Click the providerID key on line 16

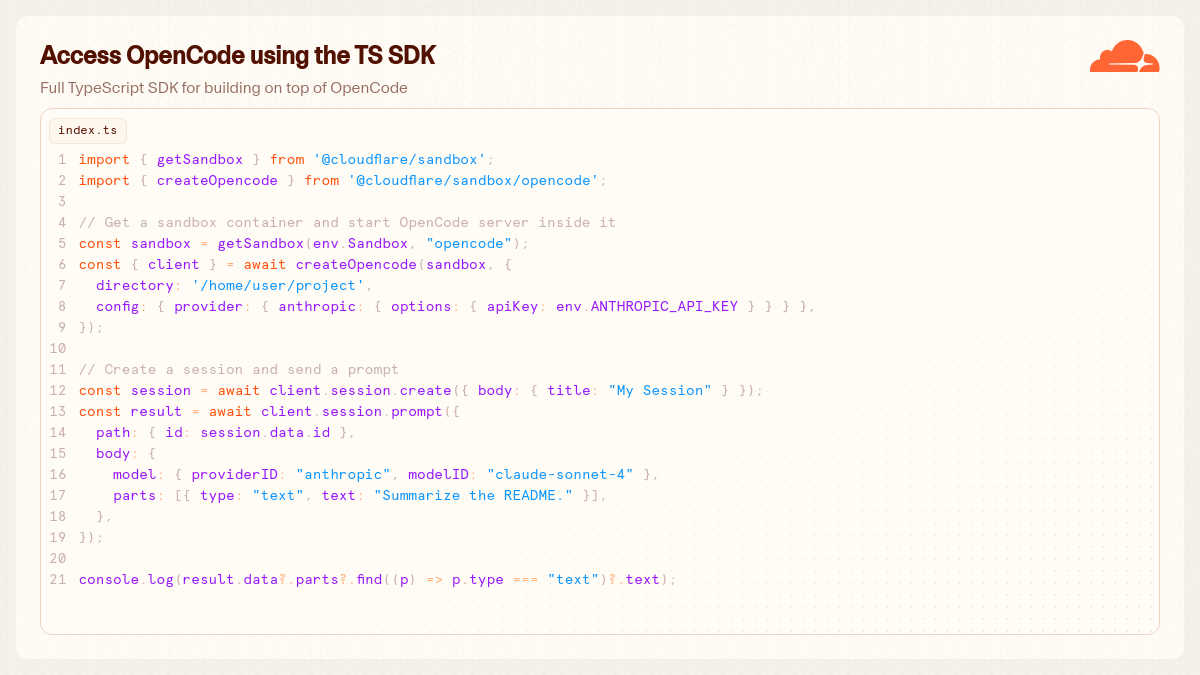coord(235,475)
